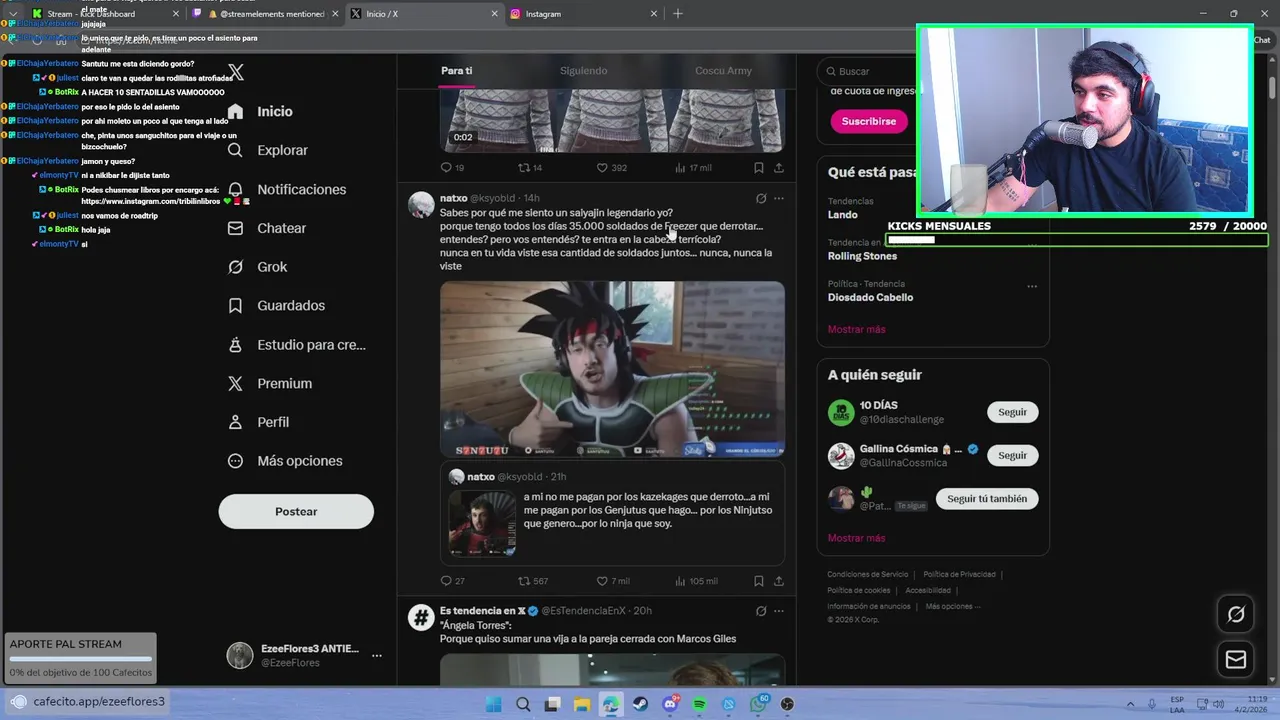1280x720 pixels.
Task: Play natxo's Saiyan costume video
Action: (612, 369)
